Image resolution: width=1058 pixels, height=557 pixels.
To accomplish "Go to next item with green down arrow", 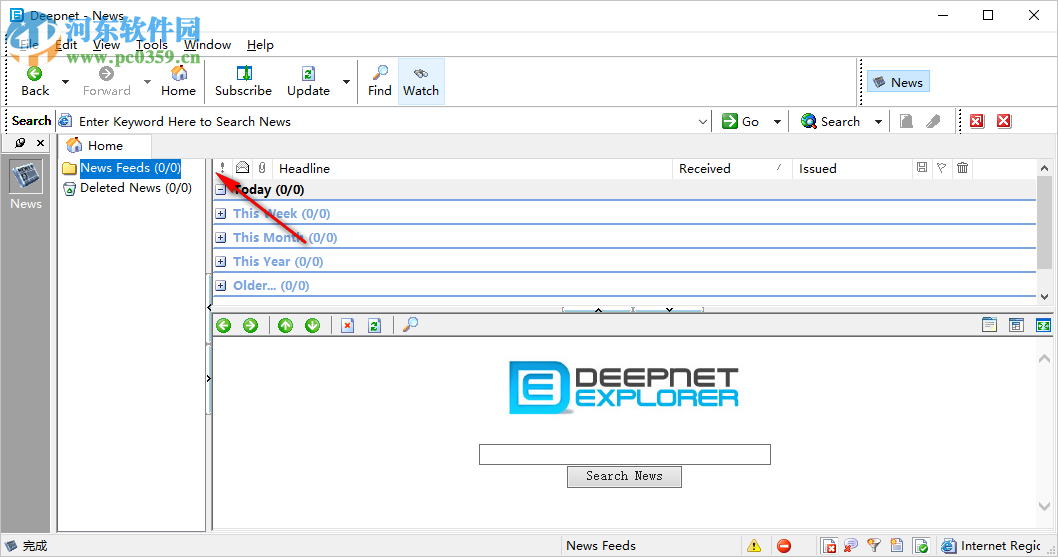I will (312, 325).
